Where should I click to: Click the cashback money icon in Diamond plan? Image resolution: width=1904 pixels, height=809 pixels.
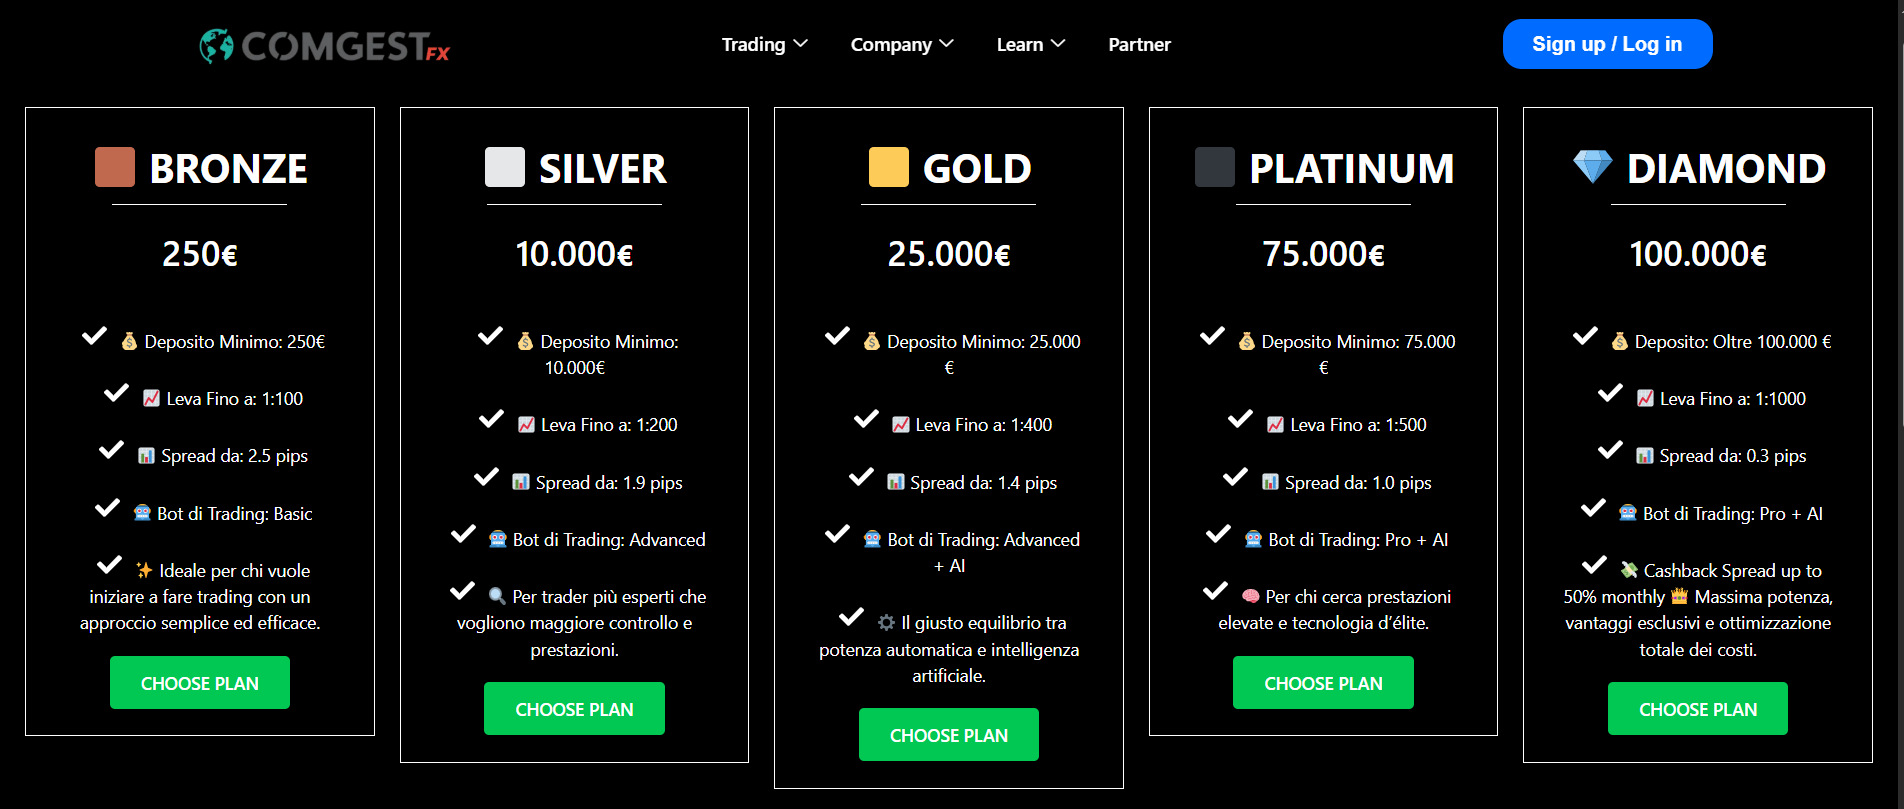pyautogui.click(x=1629, y=571)
